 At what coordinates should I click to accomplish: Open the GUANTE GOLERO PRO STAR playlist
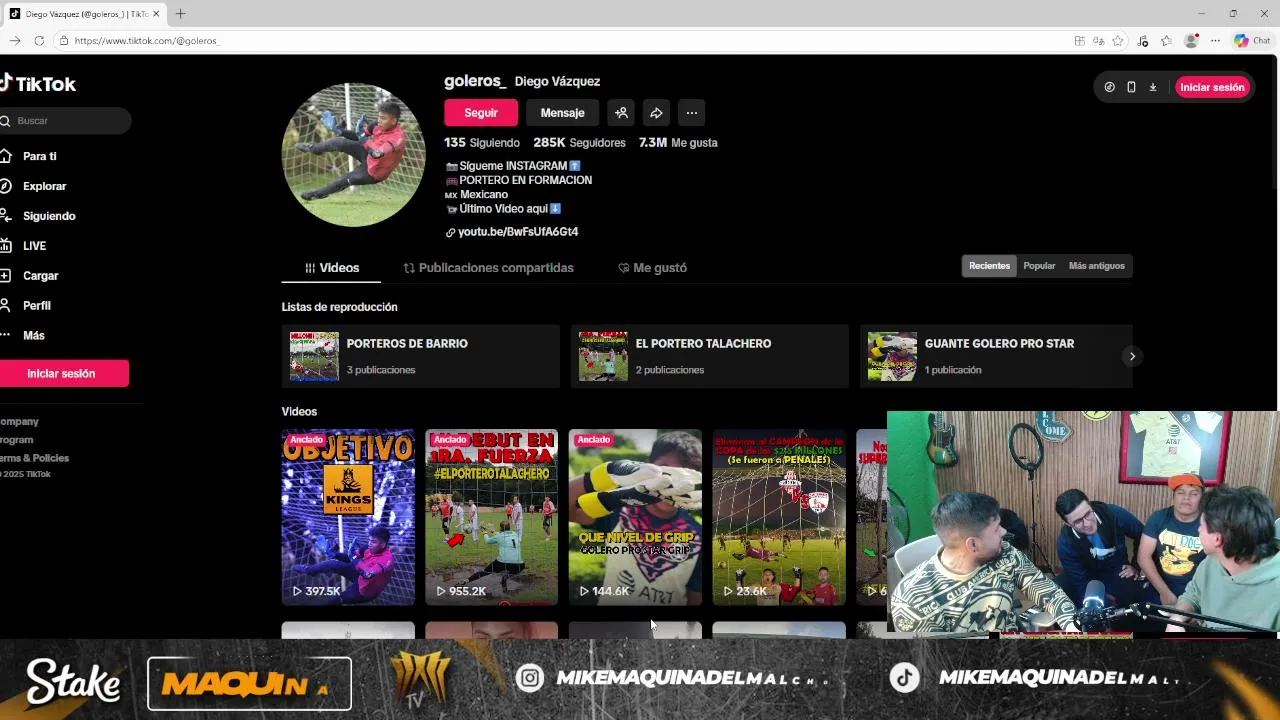pyautogui.click(x=997, y=356)
